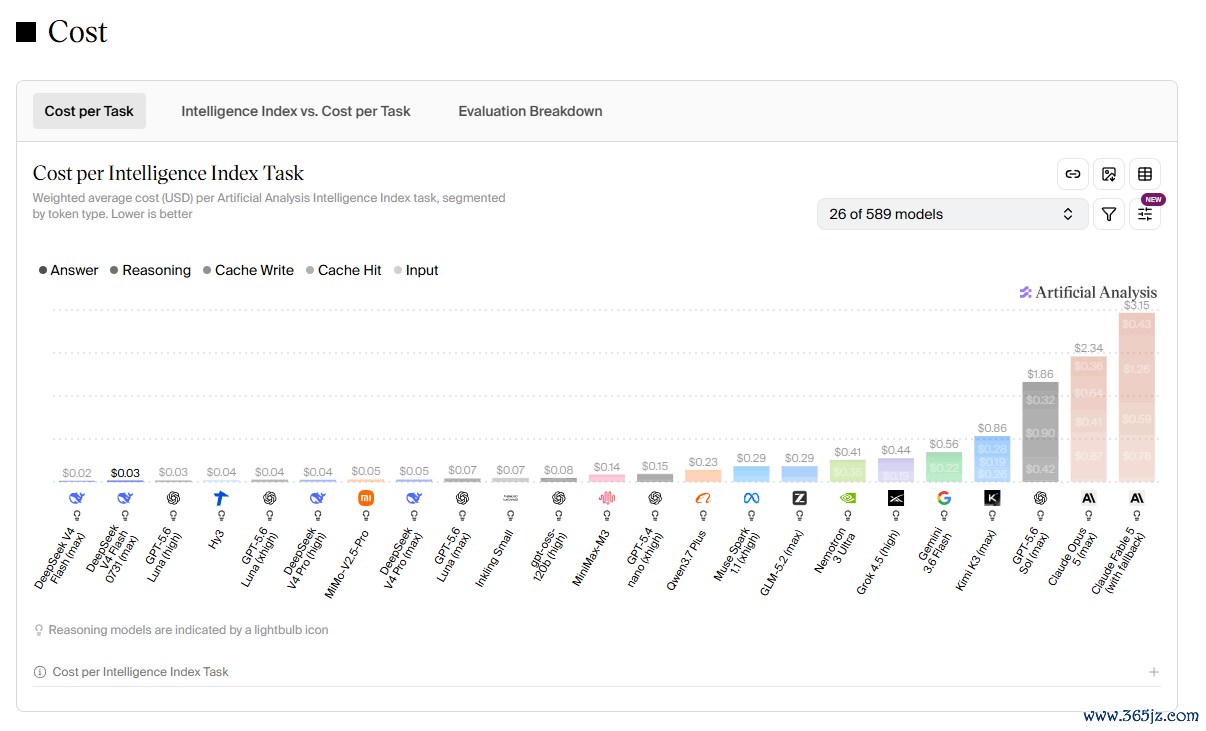Open the 26 of 589 models dropdown

(952, 214)
